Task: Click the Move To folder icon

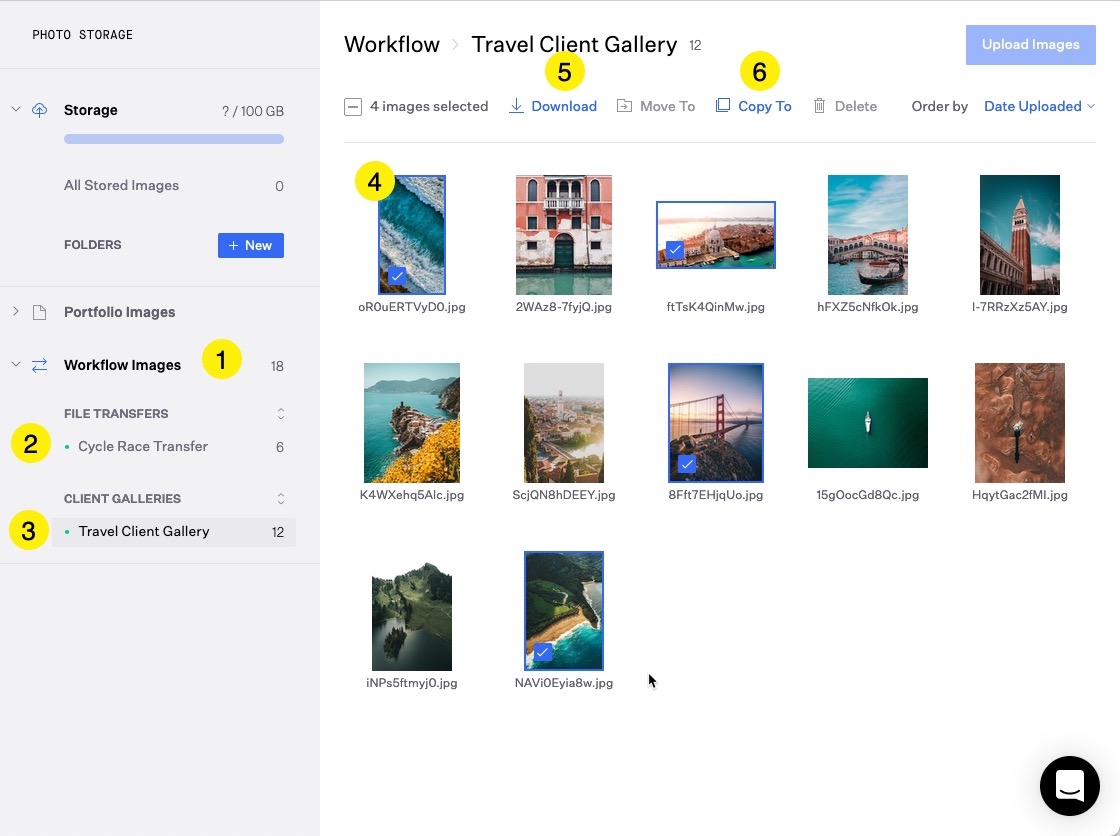Action: click(624, 106)
